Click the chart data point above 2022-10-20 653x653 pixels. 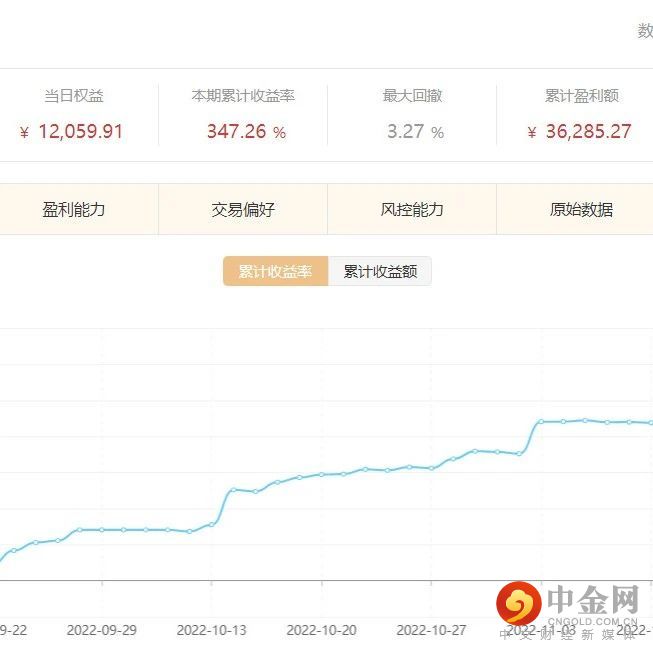(322, 474)
